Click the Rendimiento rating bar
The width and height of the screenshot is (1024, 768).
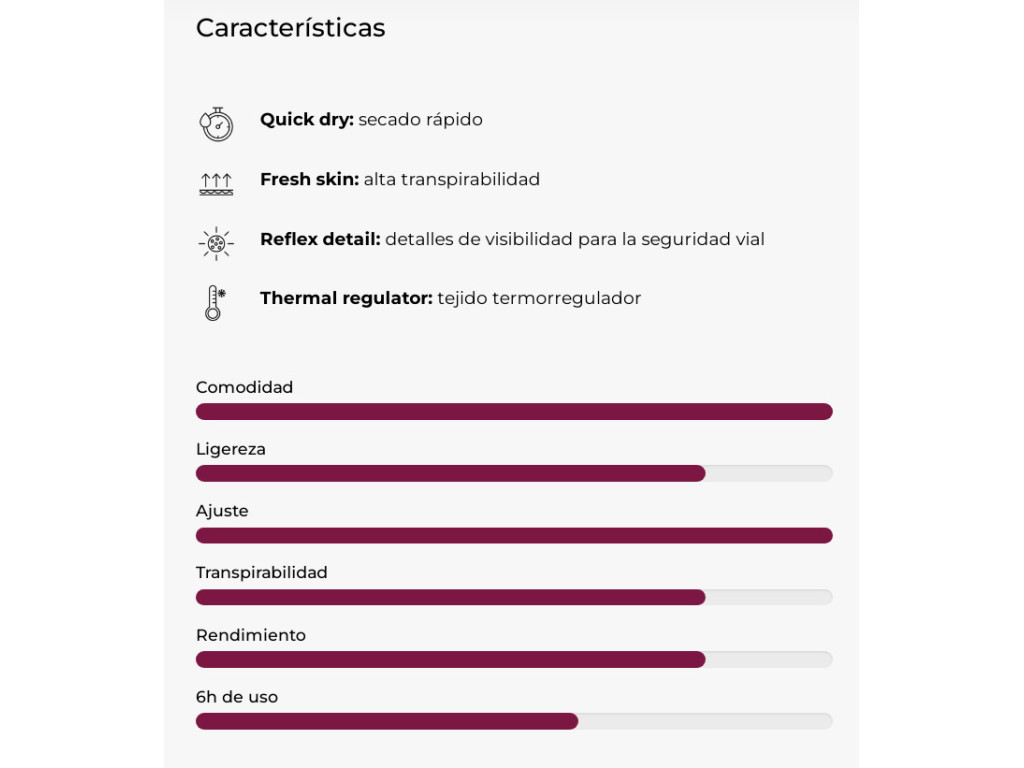[x=514, y=660]
